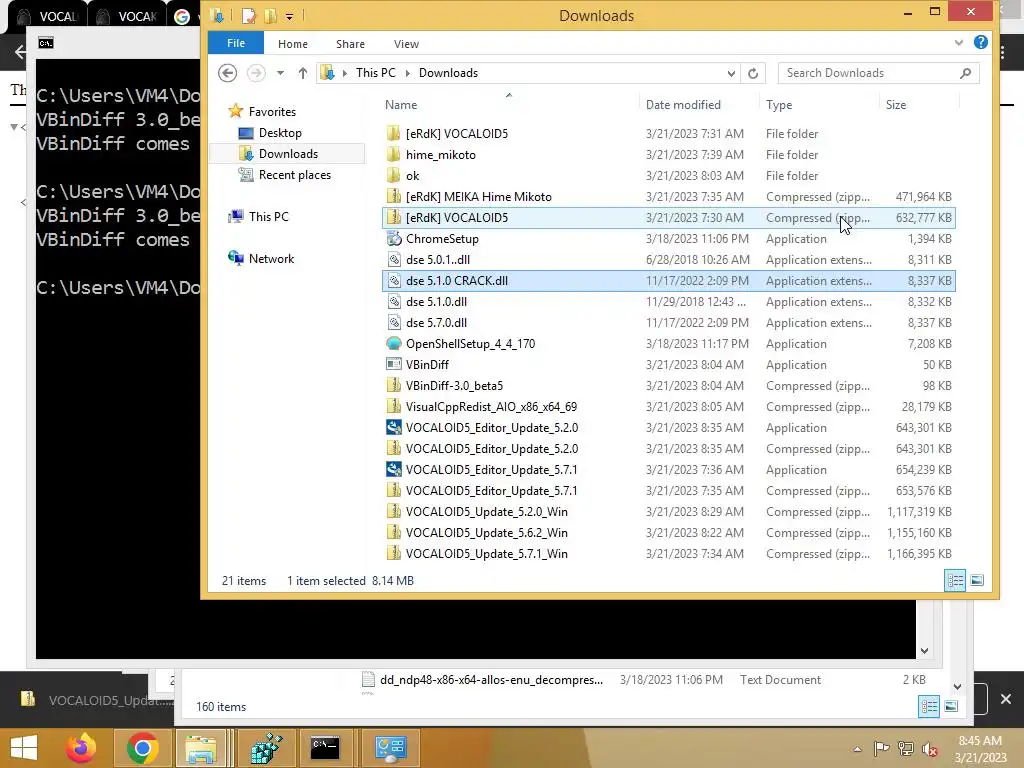Click New folder icon in quick access toolbar
1024x768 pixels.
coord(270,16)
